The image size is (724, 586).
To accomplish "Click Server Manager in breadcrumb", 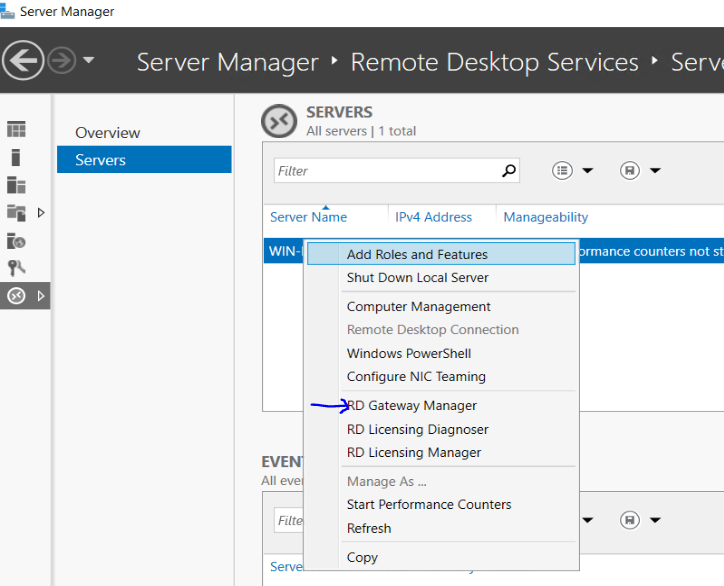I will point(228,62).
